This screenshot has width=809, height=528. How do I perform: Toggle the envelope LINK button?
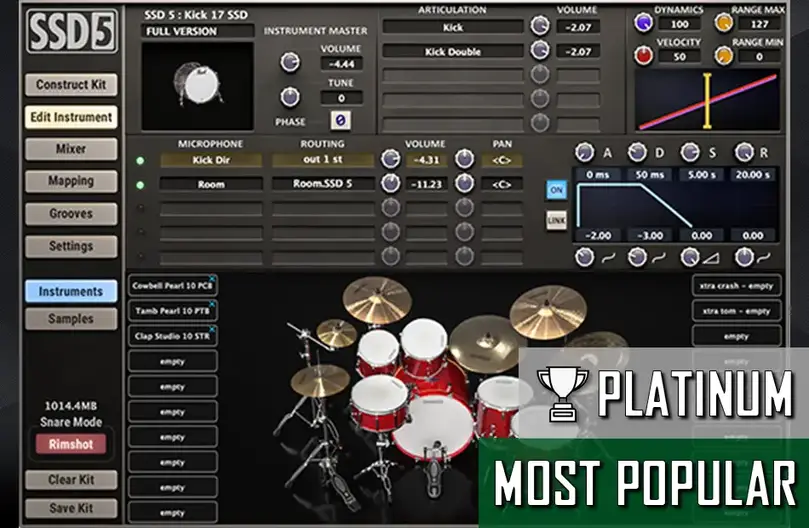[x=556, y=220]
